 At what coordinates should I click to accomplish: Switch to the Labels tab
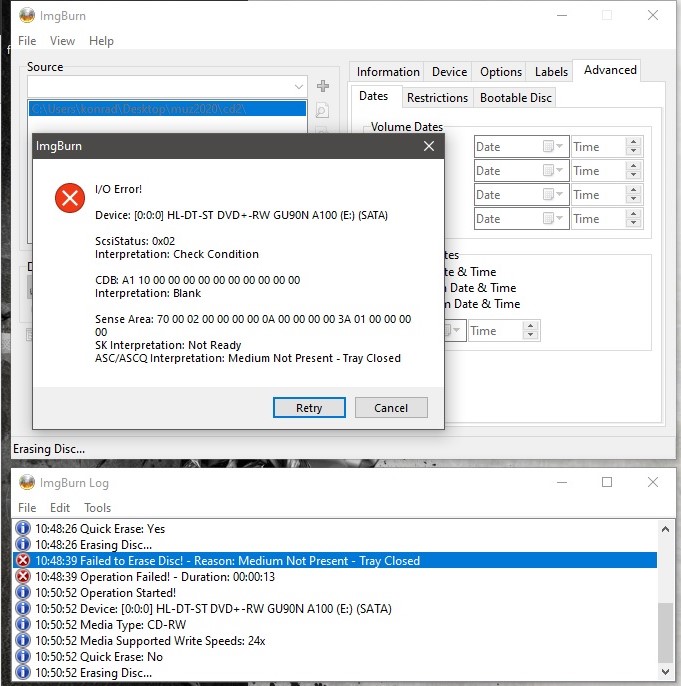[551, 72]
